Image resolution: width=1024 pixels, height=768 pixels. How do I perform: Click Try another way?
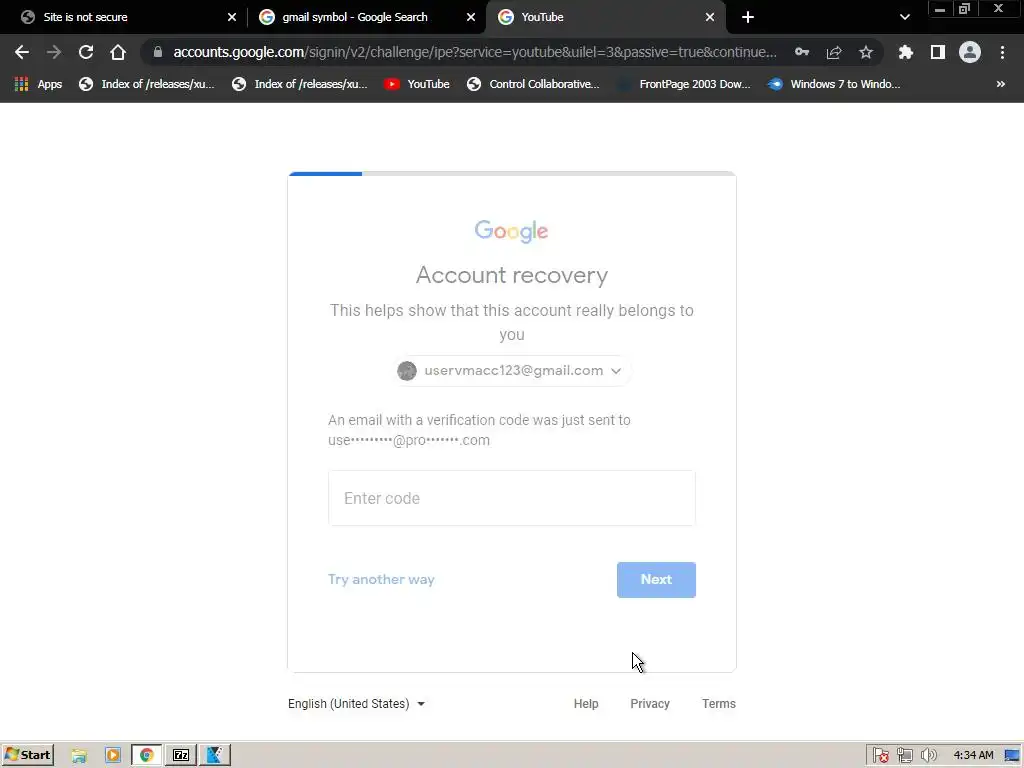381,580
